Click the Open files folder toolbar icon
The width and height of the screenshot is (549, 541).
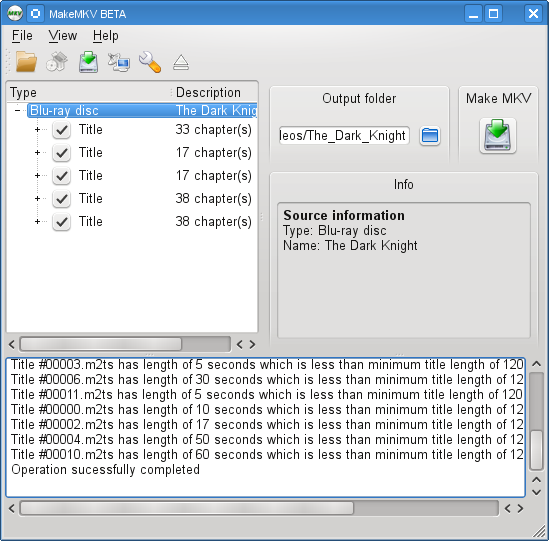(x=26, y=62)
